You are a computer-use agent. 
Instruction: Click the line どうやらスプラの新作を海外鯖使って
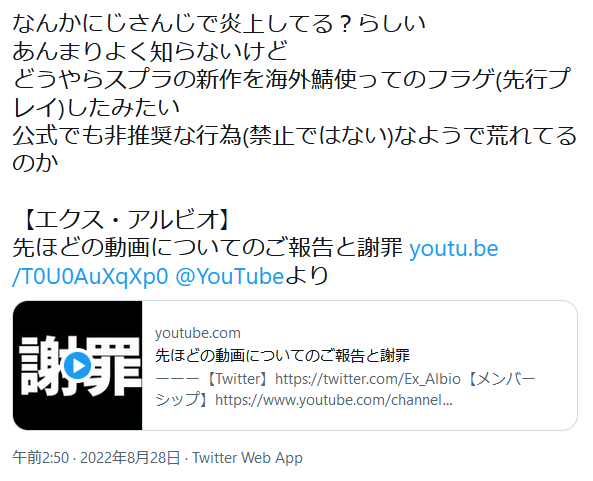[x=291, y=79]
